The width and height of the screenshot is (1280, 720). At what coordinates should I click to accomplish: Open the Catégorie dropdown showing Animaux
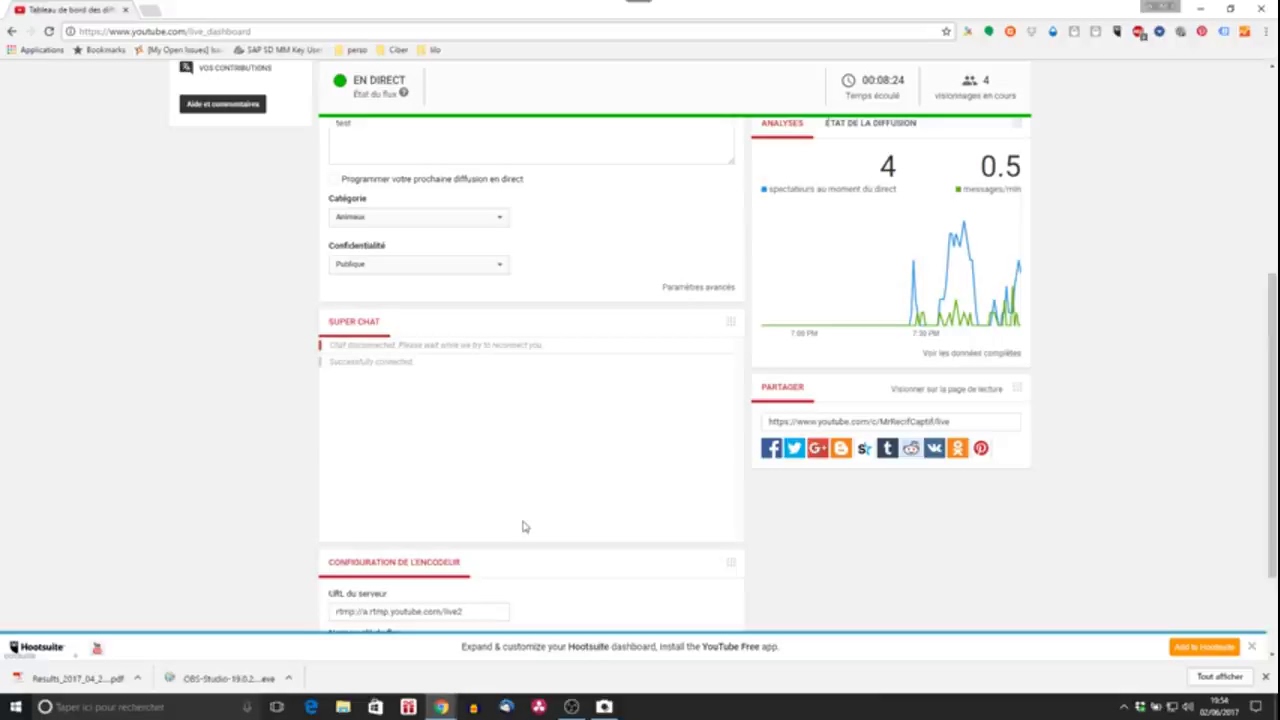[x=418, y=217]
